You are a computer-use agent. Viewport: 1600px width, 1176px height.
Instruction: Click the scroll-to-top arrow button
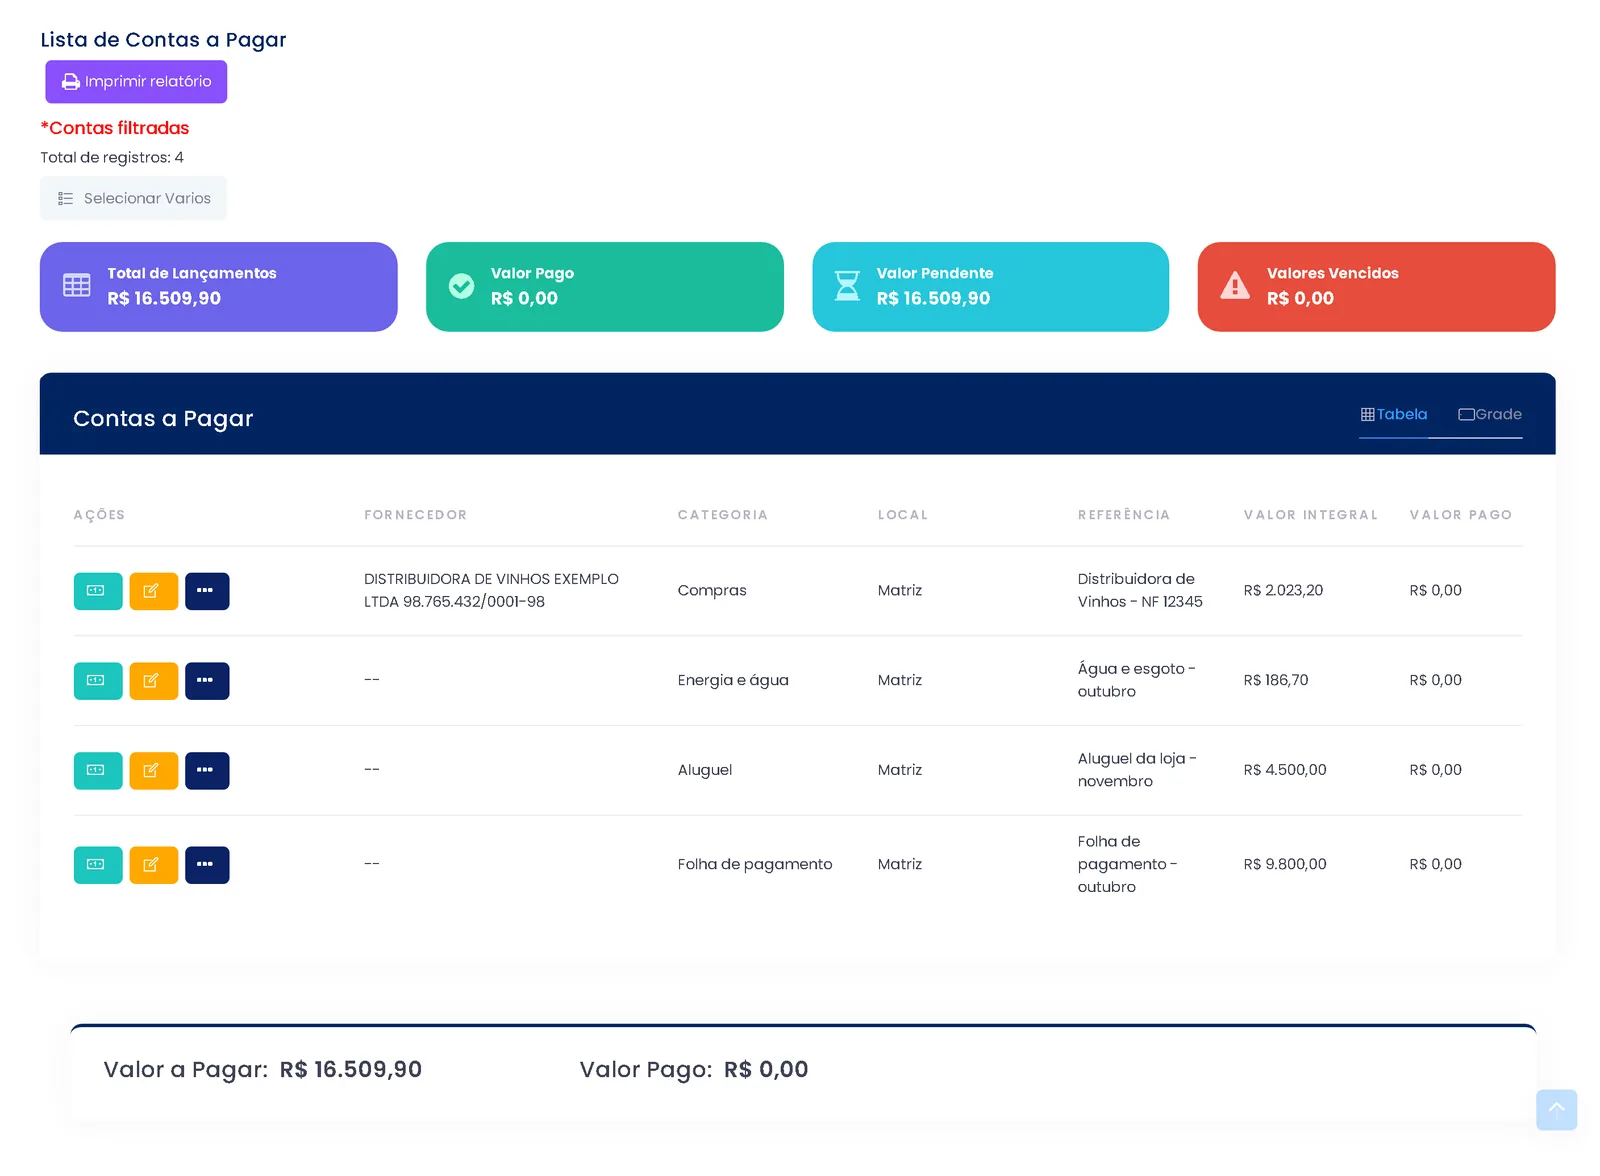click(1556, 1109)
